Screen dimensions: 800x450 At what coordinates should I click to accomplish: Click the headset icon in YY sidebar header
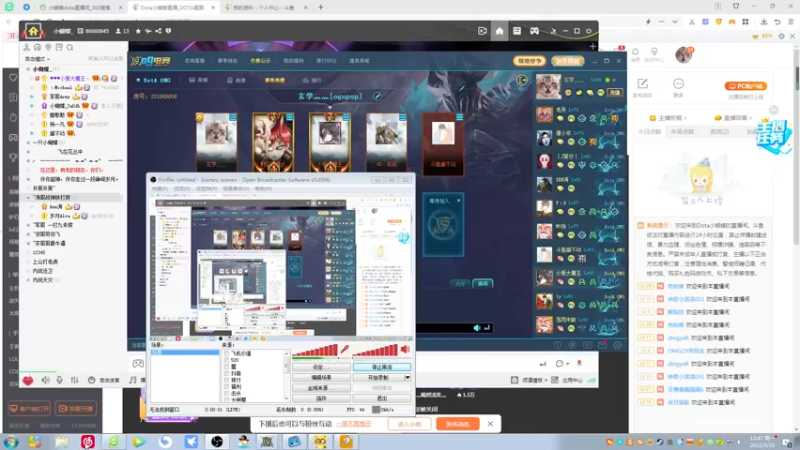click(x=37, y=47)
